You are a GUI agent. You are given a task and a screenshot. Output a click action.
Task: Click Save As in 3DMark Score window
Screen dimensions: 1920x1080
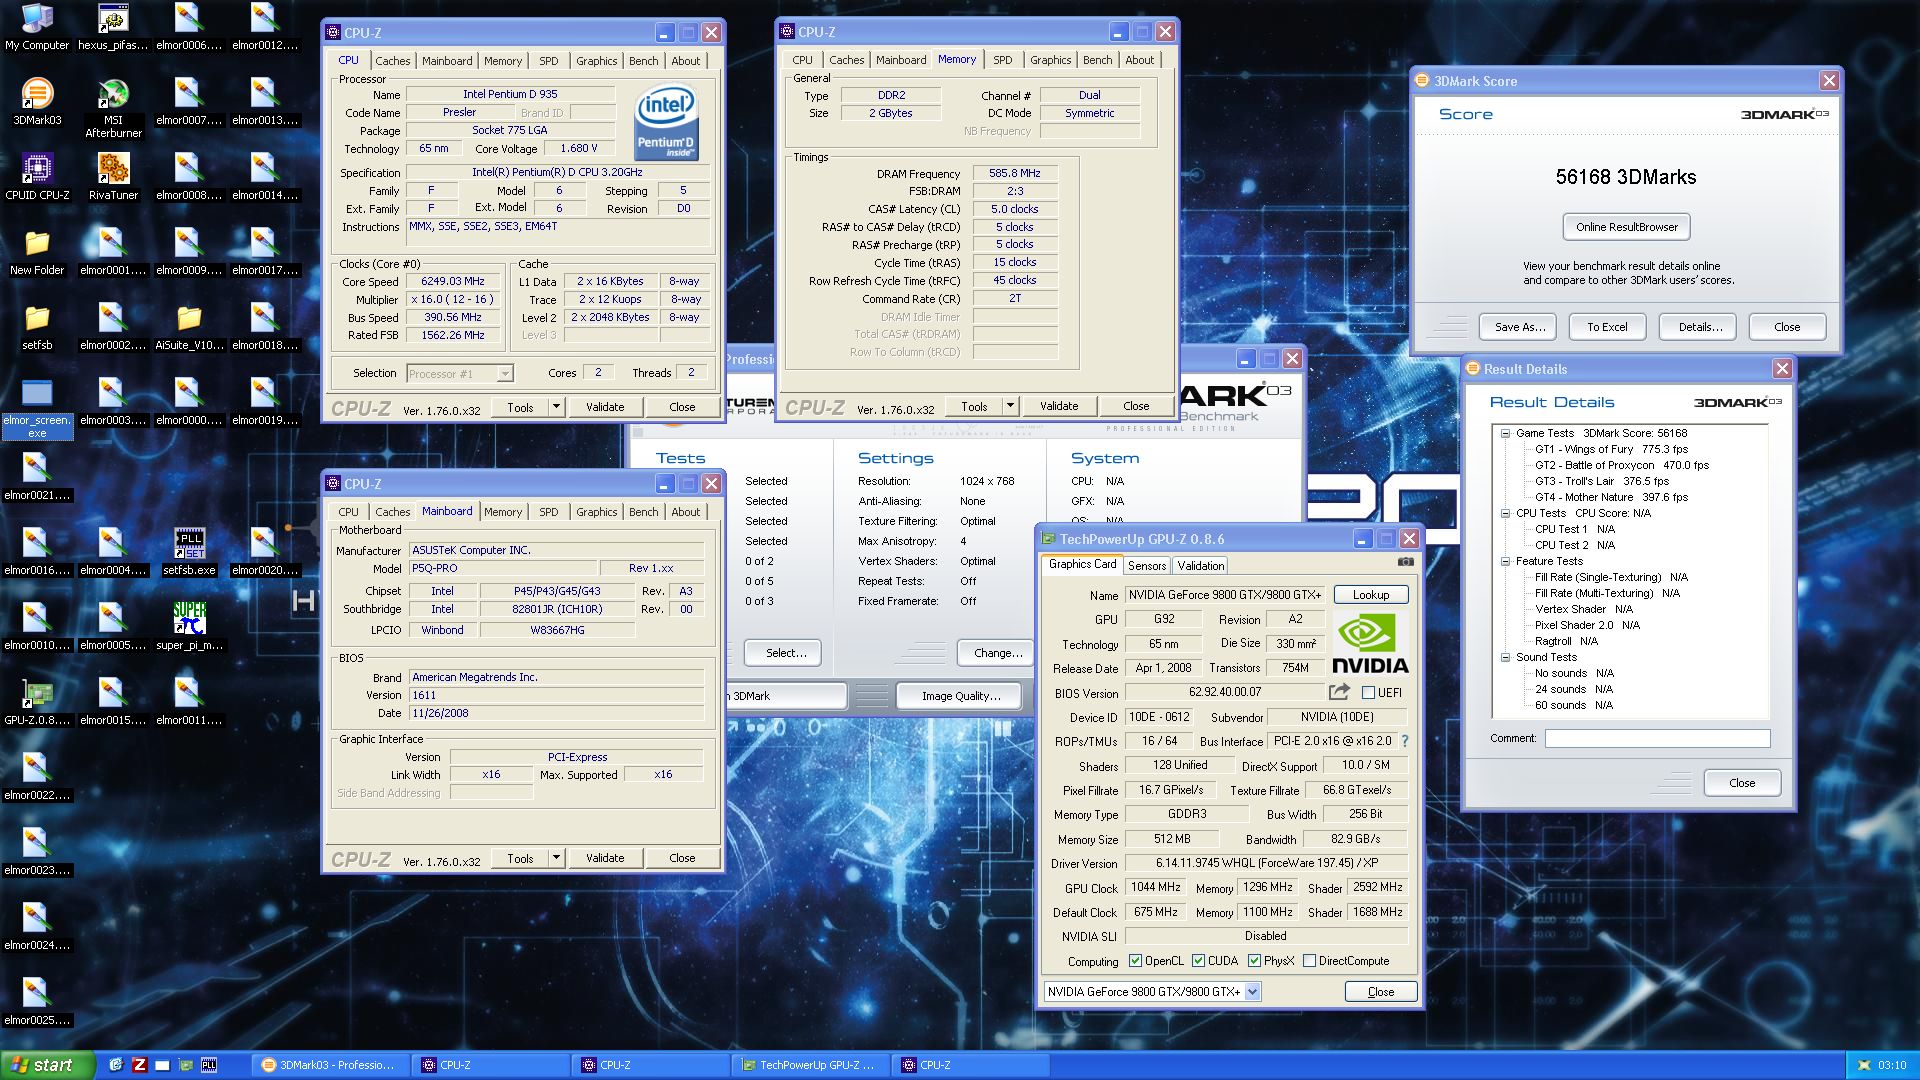[1520, 327]
